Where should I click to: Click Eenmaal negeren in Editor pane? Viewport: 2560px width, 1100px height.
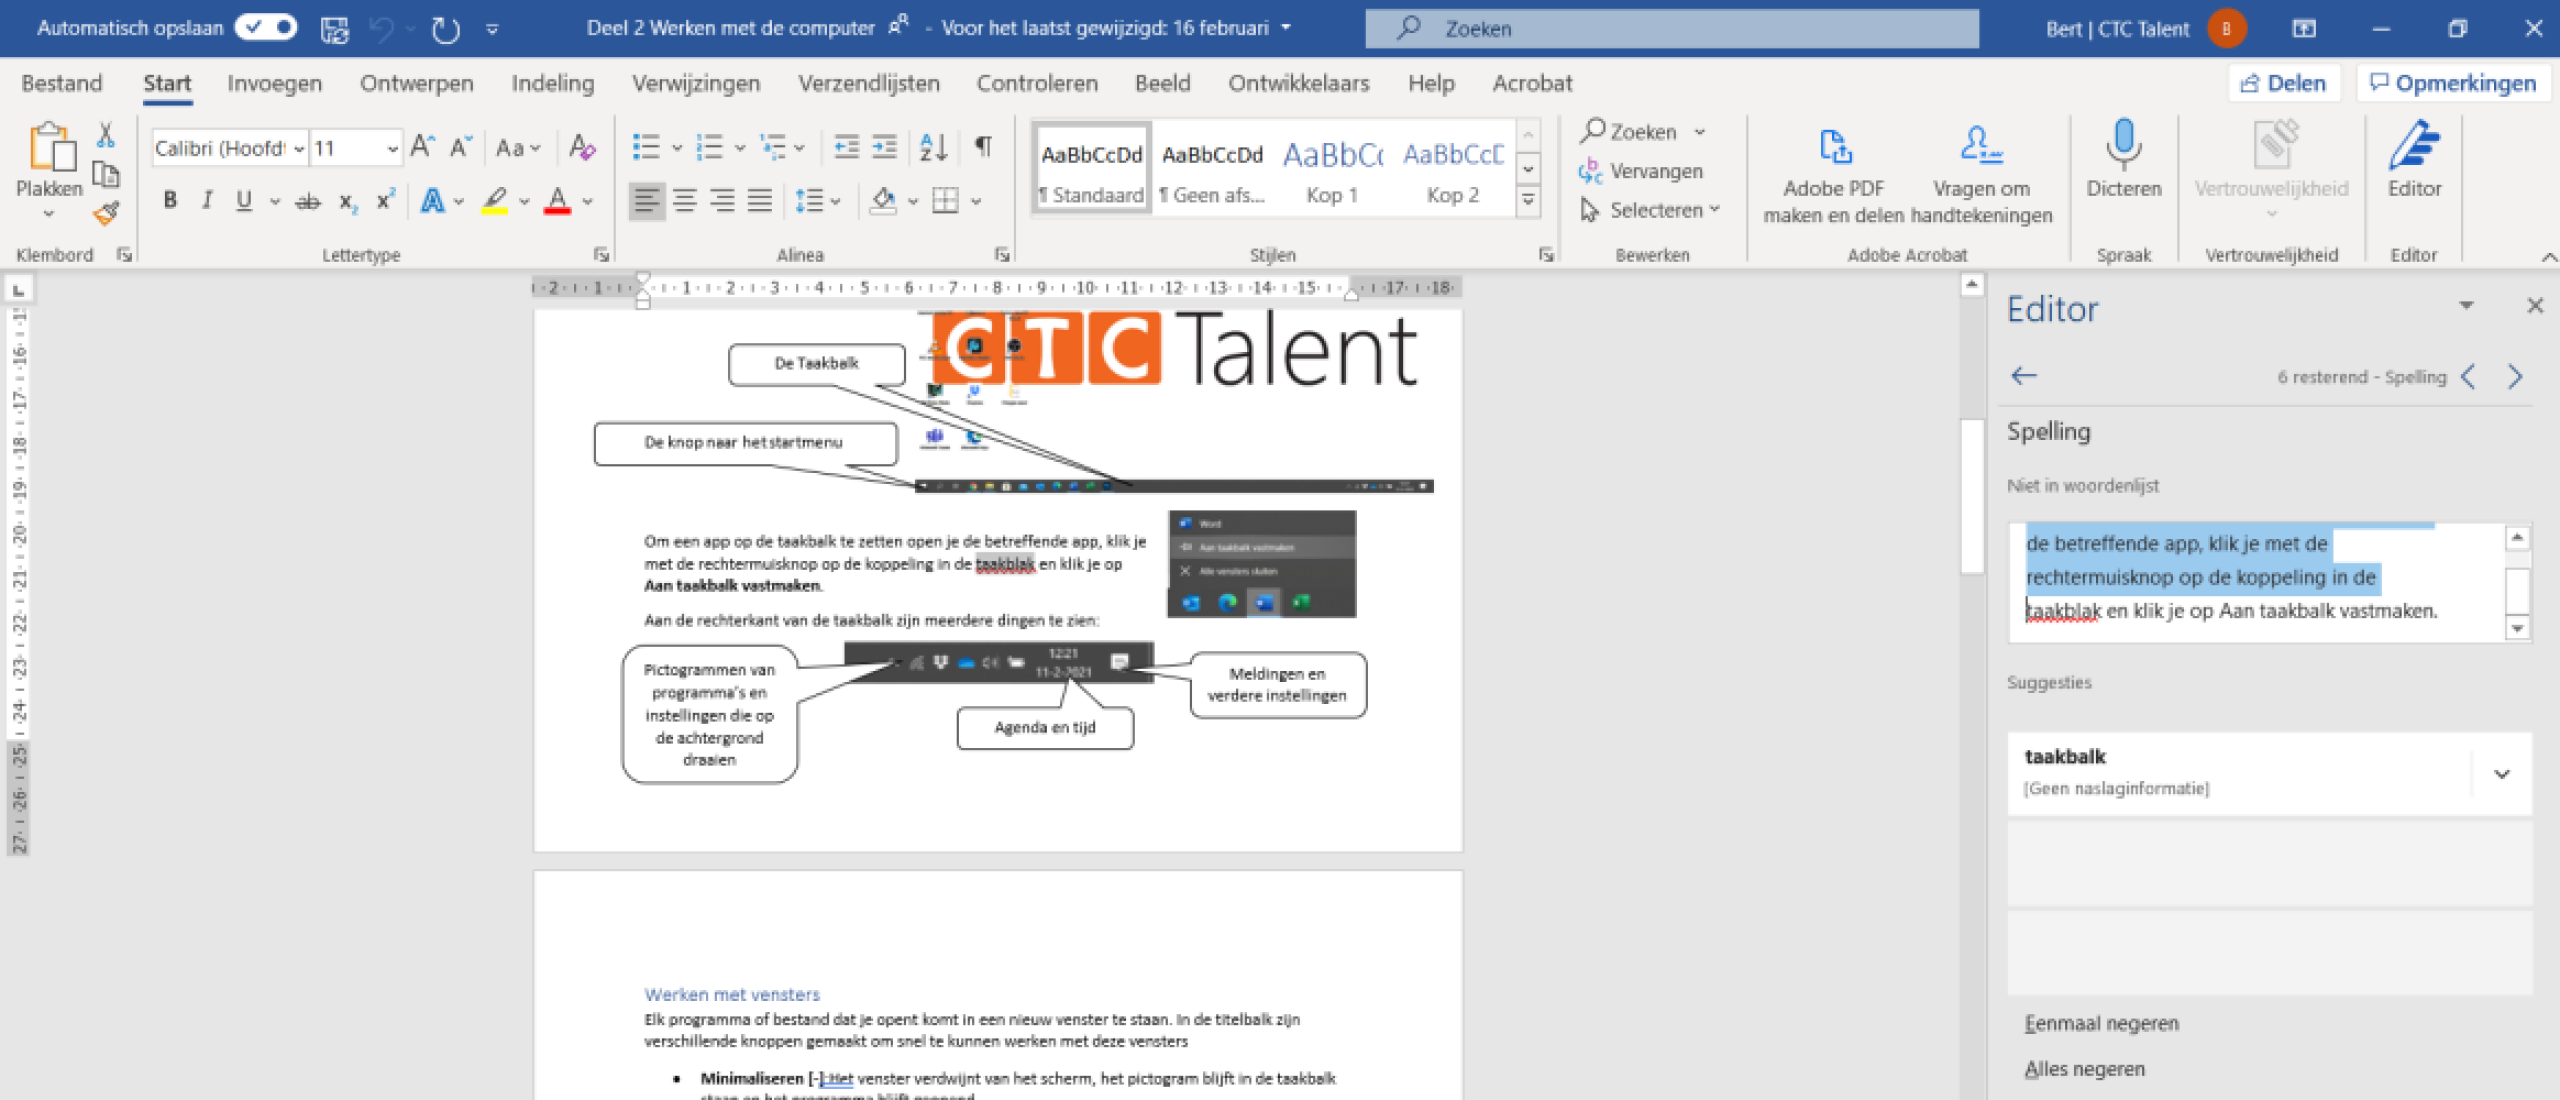click(2101, 1023)
